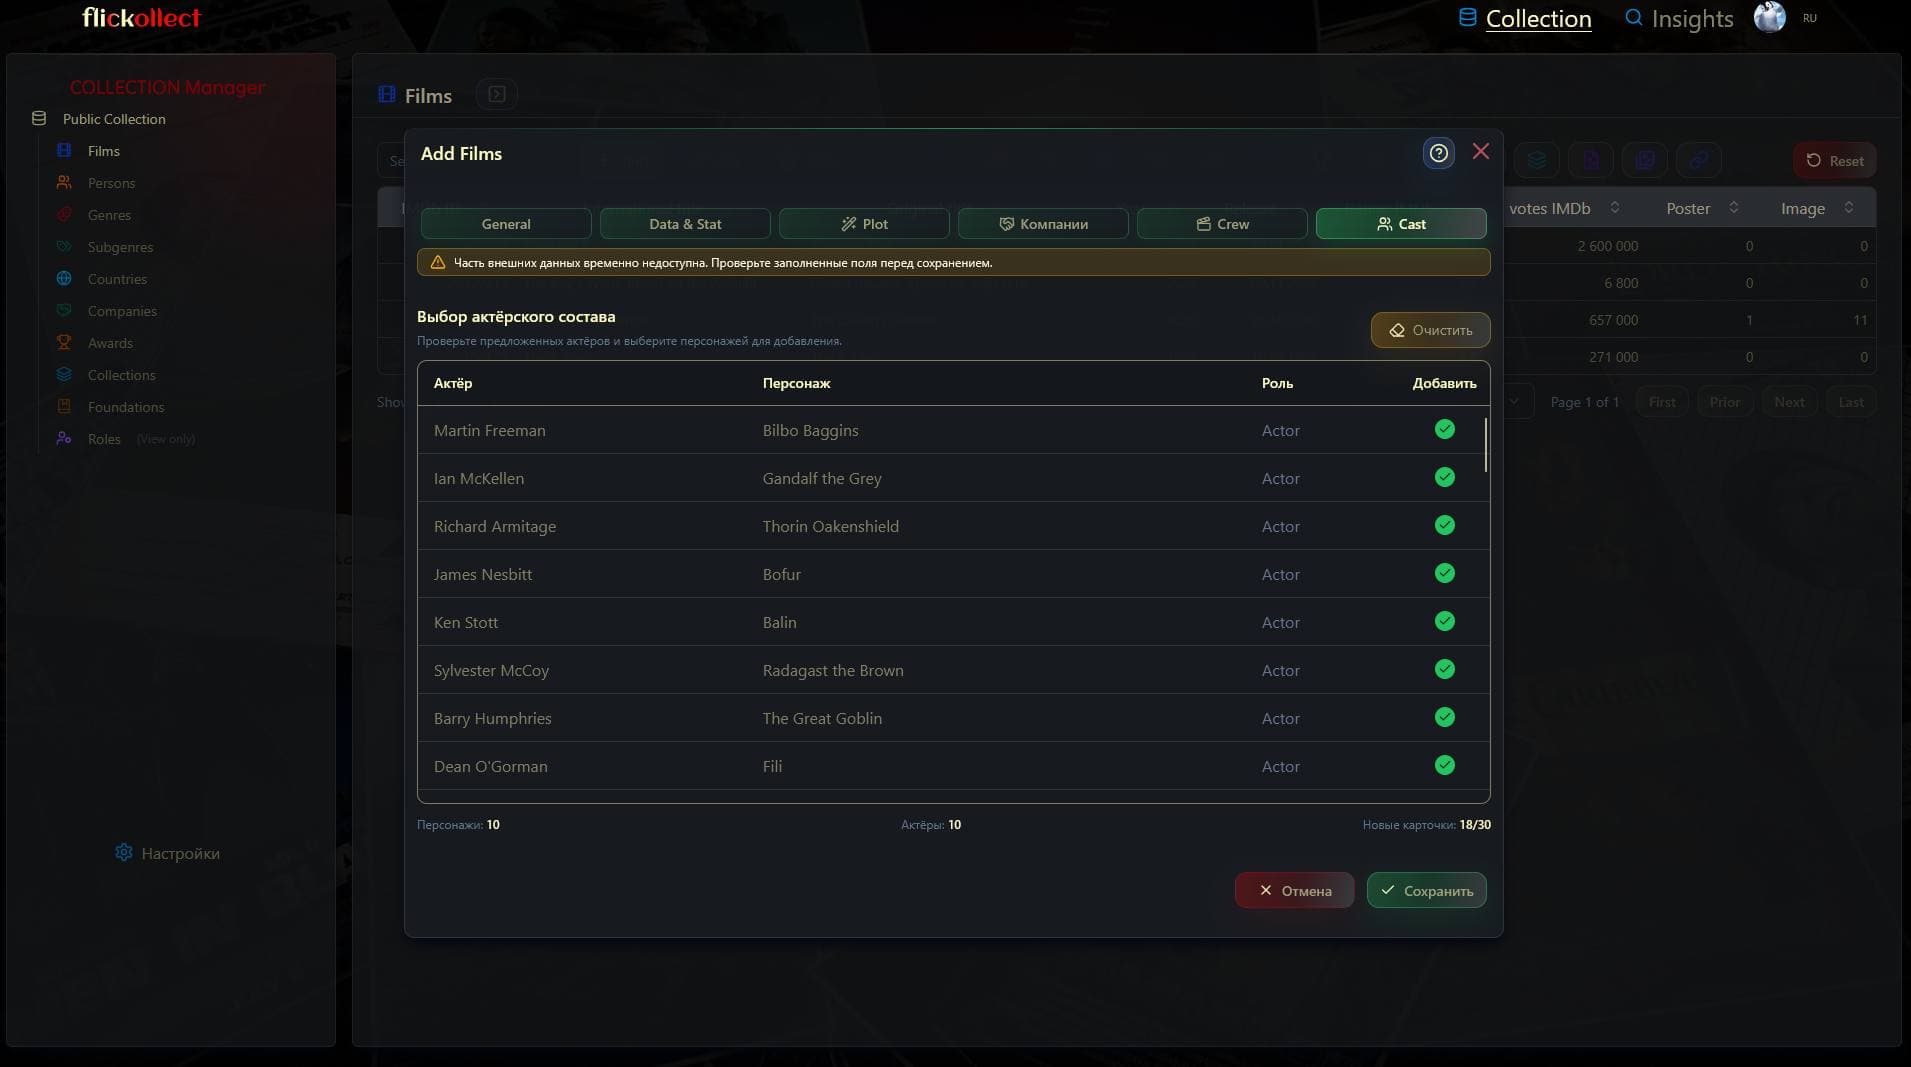This screenshot has height=1067, width=1911.
Task: Sort by the Poster column arrows
Action: coord(1734,208)
